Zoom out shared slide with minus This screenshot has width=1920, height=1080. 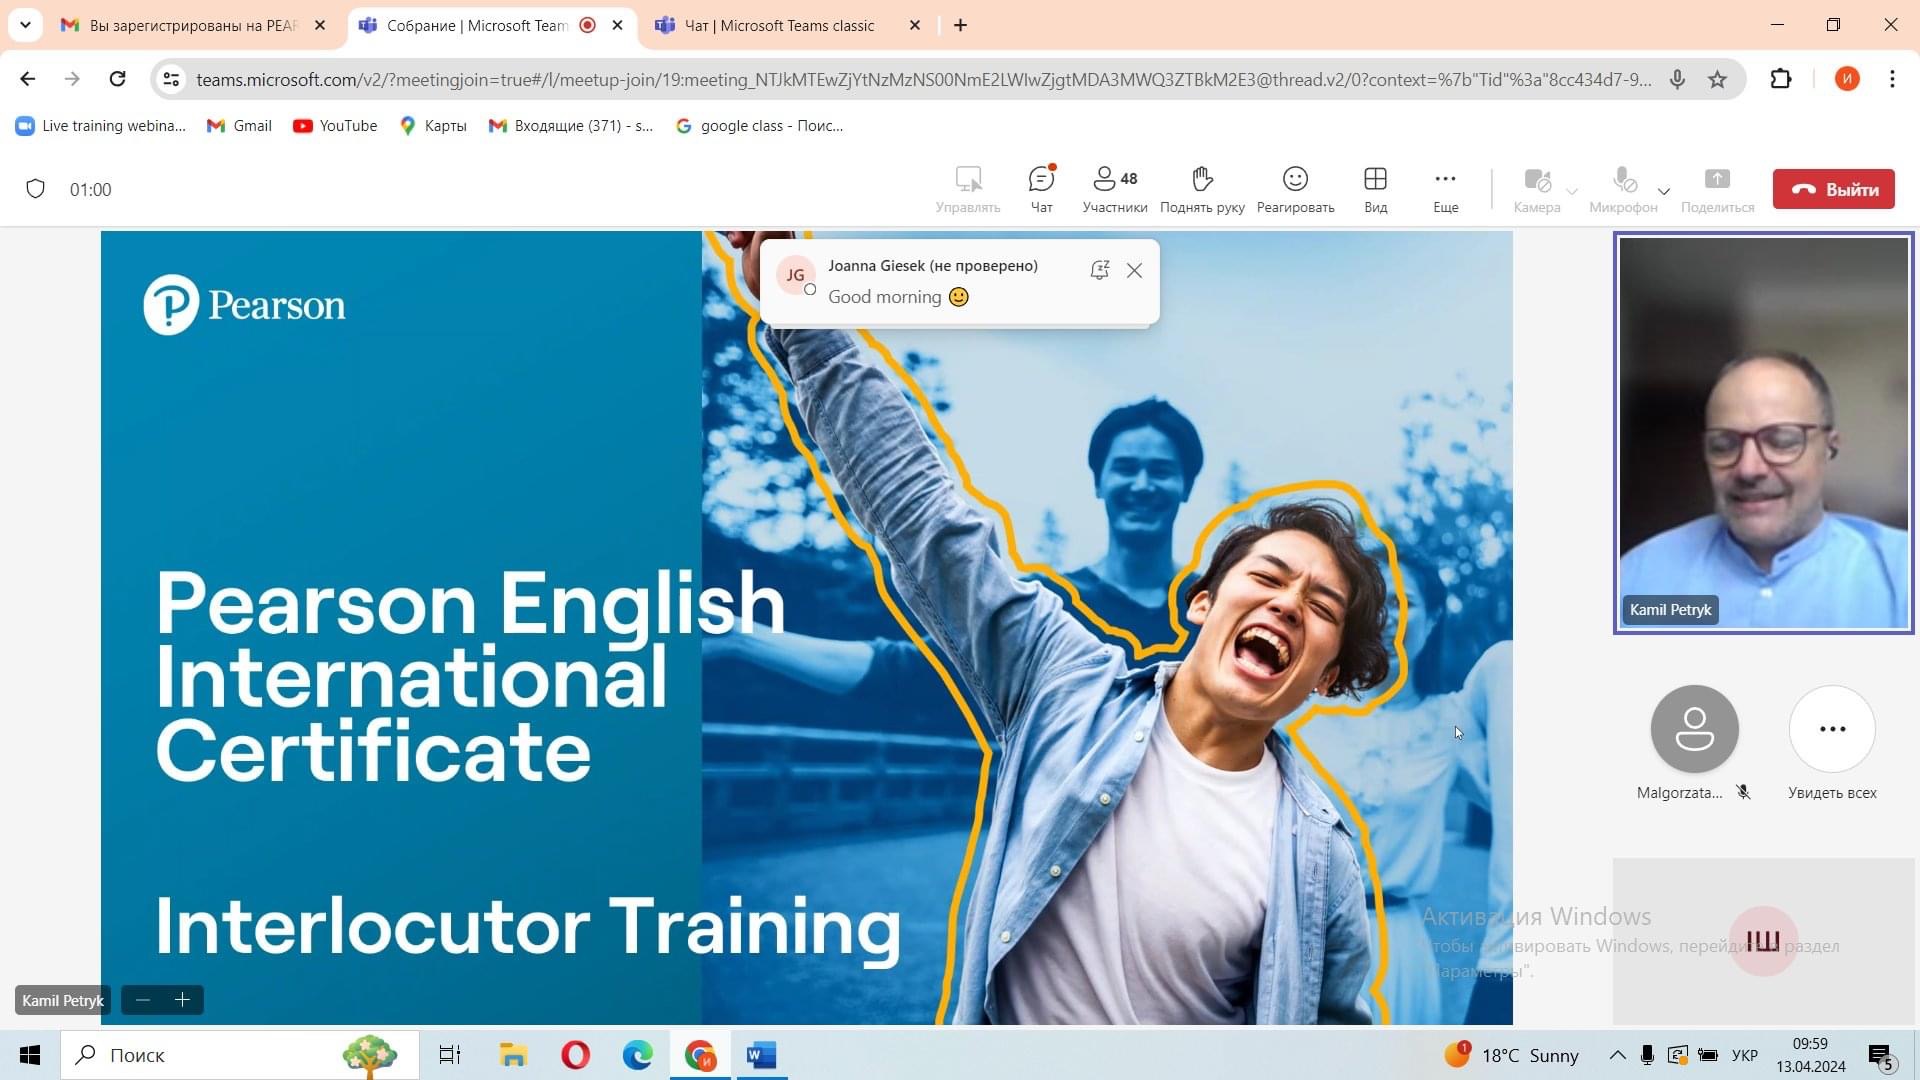point(143,1000)
